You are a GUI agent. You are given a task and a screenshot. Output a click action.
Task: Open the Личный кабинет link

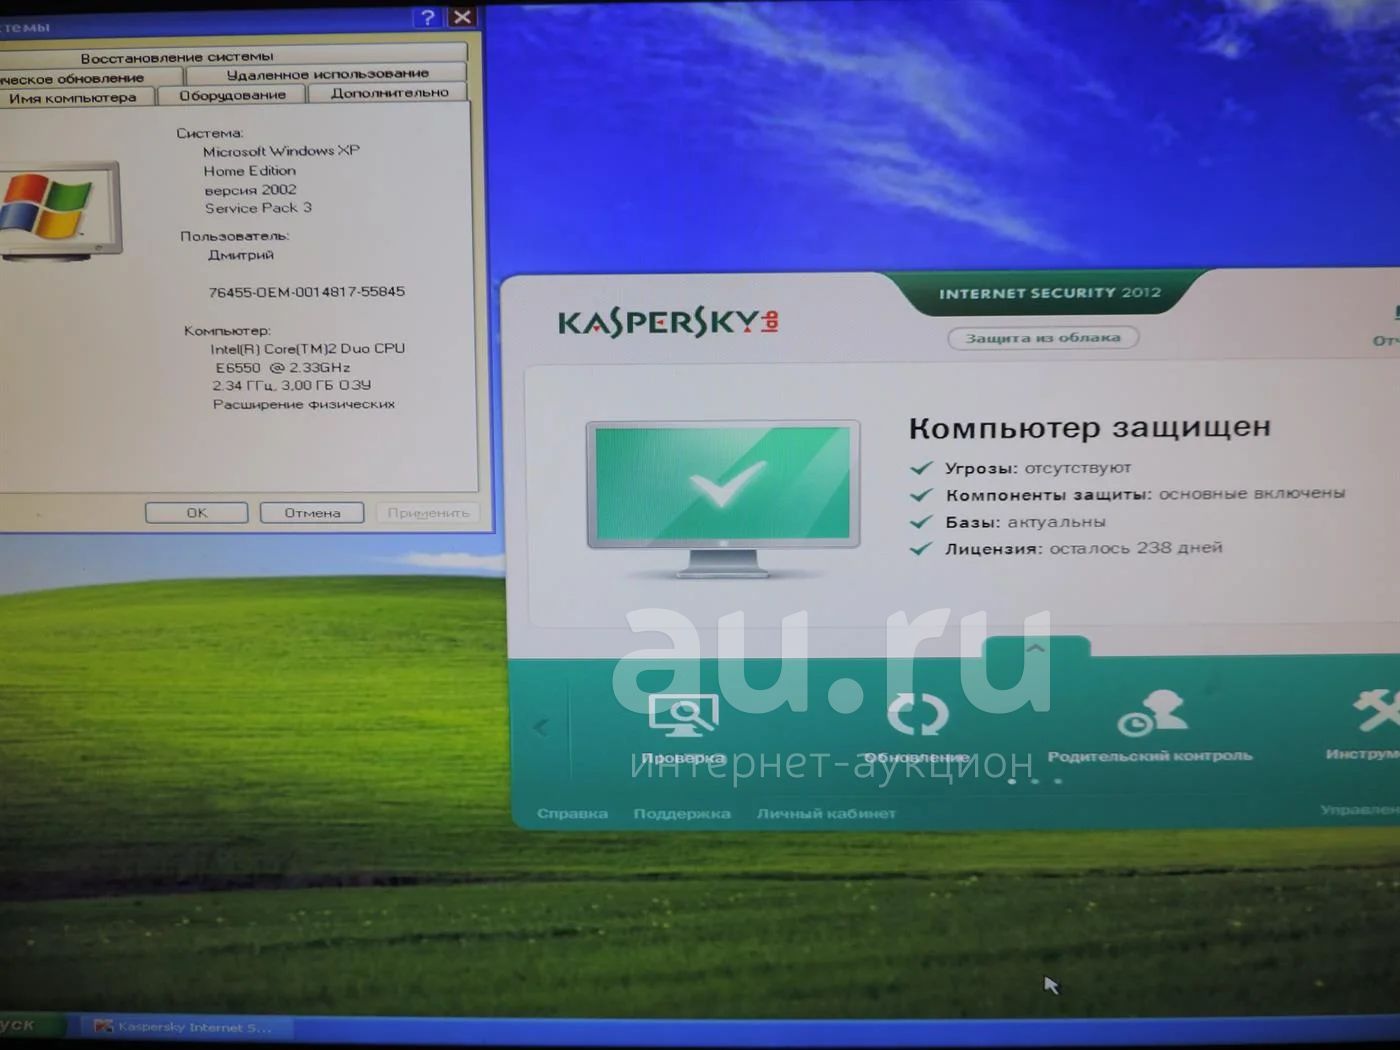[826, 813]
